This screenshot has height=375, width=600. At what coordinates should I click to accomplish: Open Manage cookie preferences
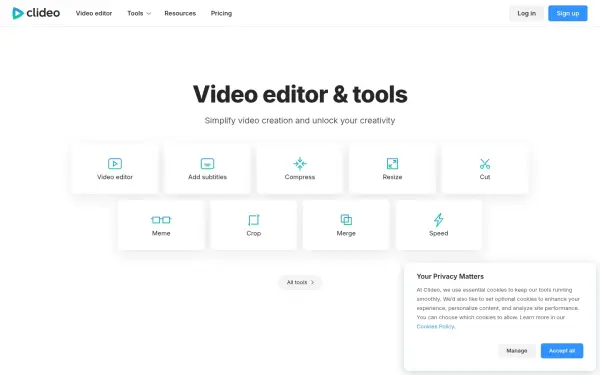(x=517, y=351)
